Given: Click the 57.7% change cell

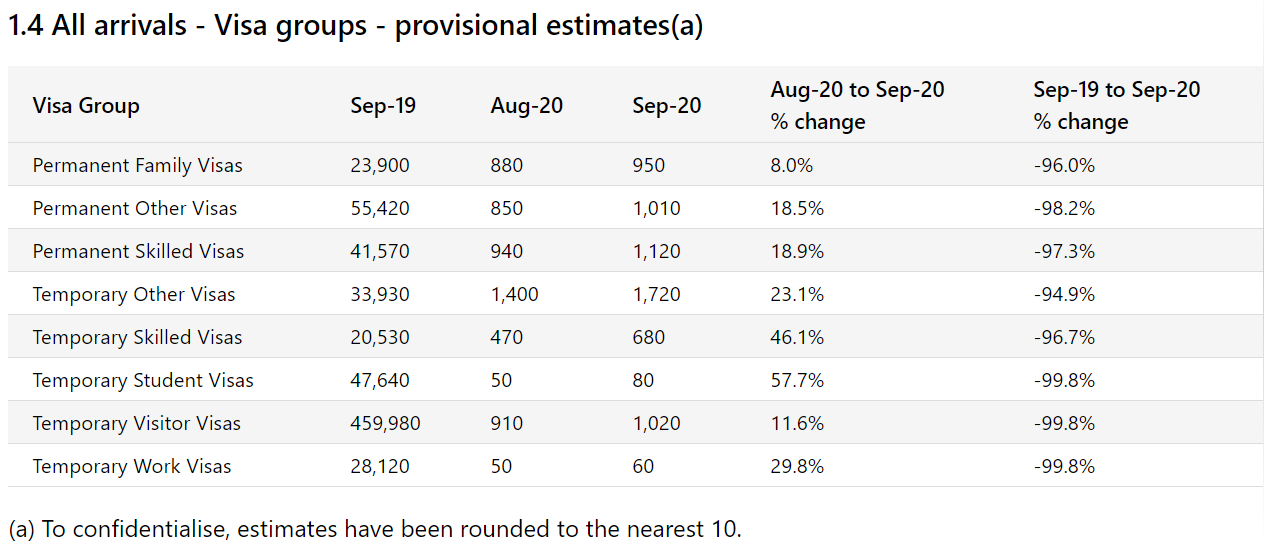Looking at the screenshot, I should [797, 380].
